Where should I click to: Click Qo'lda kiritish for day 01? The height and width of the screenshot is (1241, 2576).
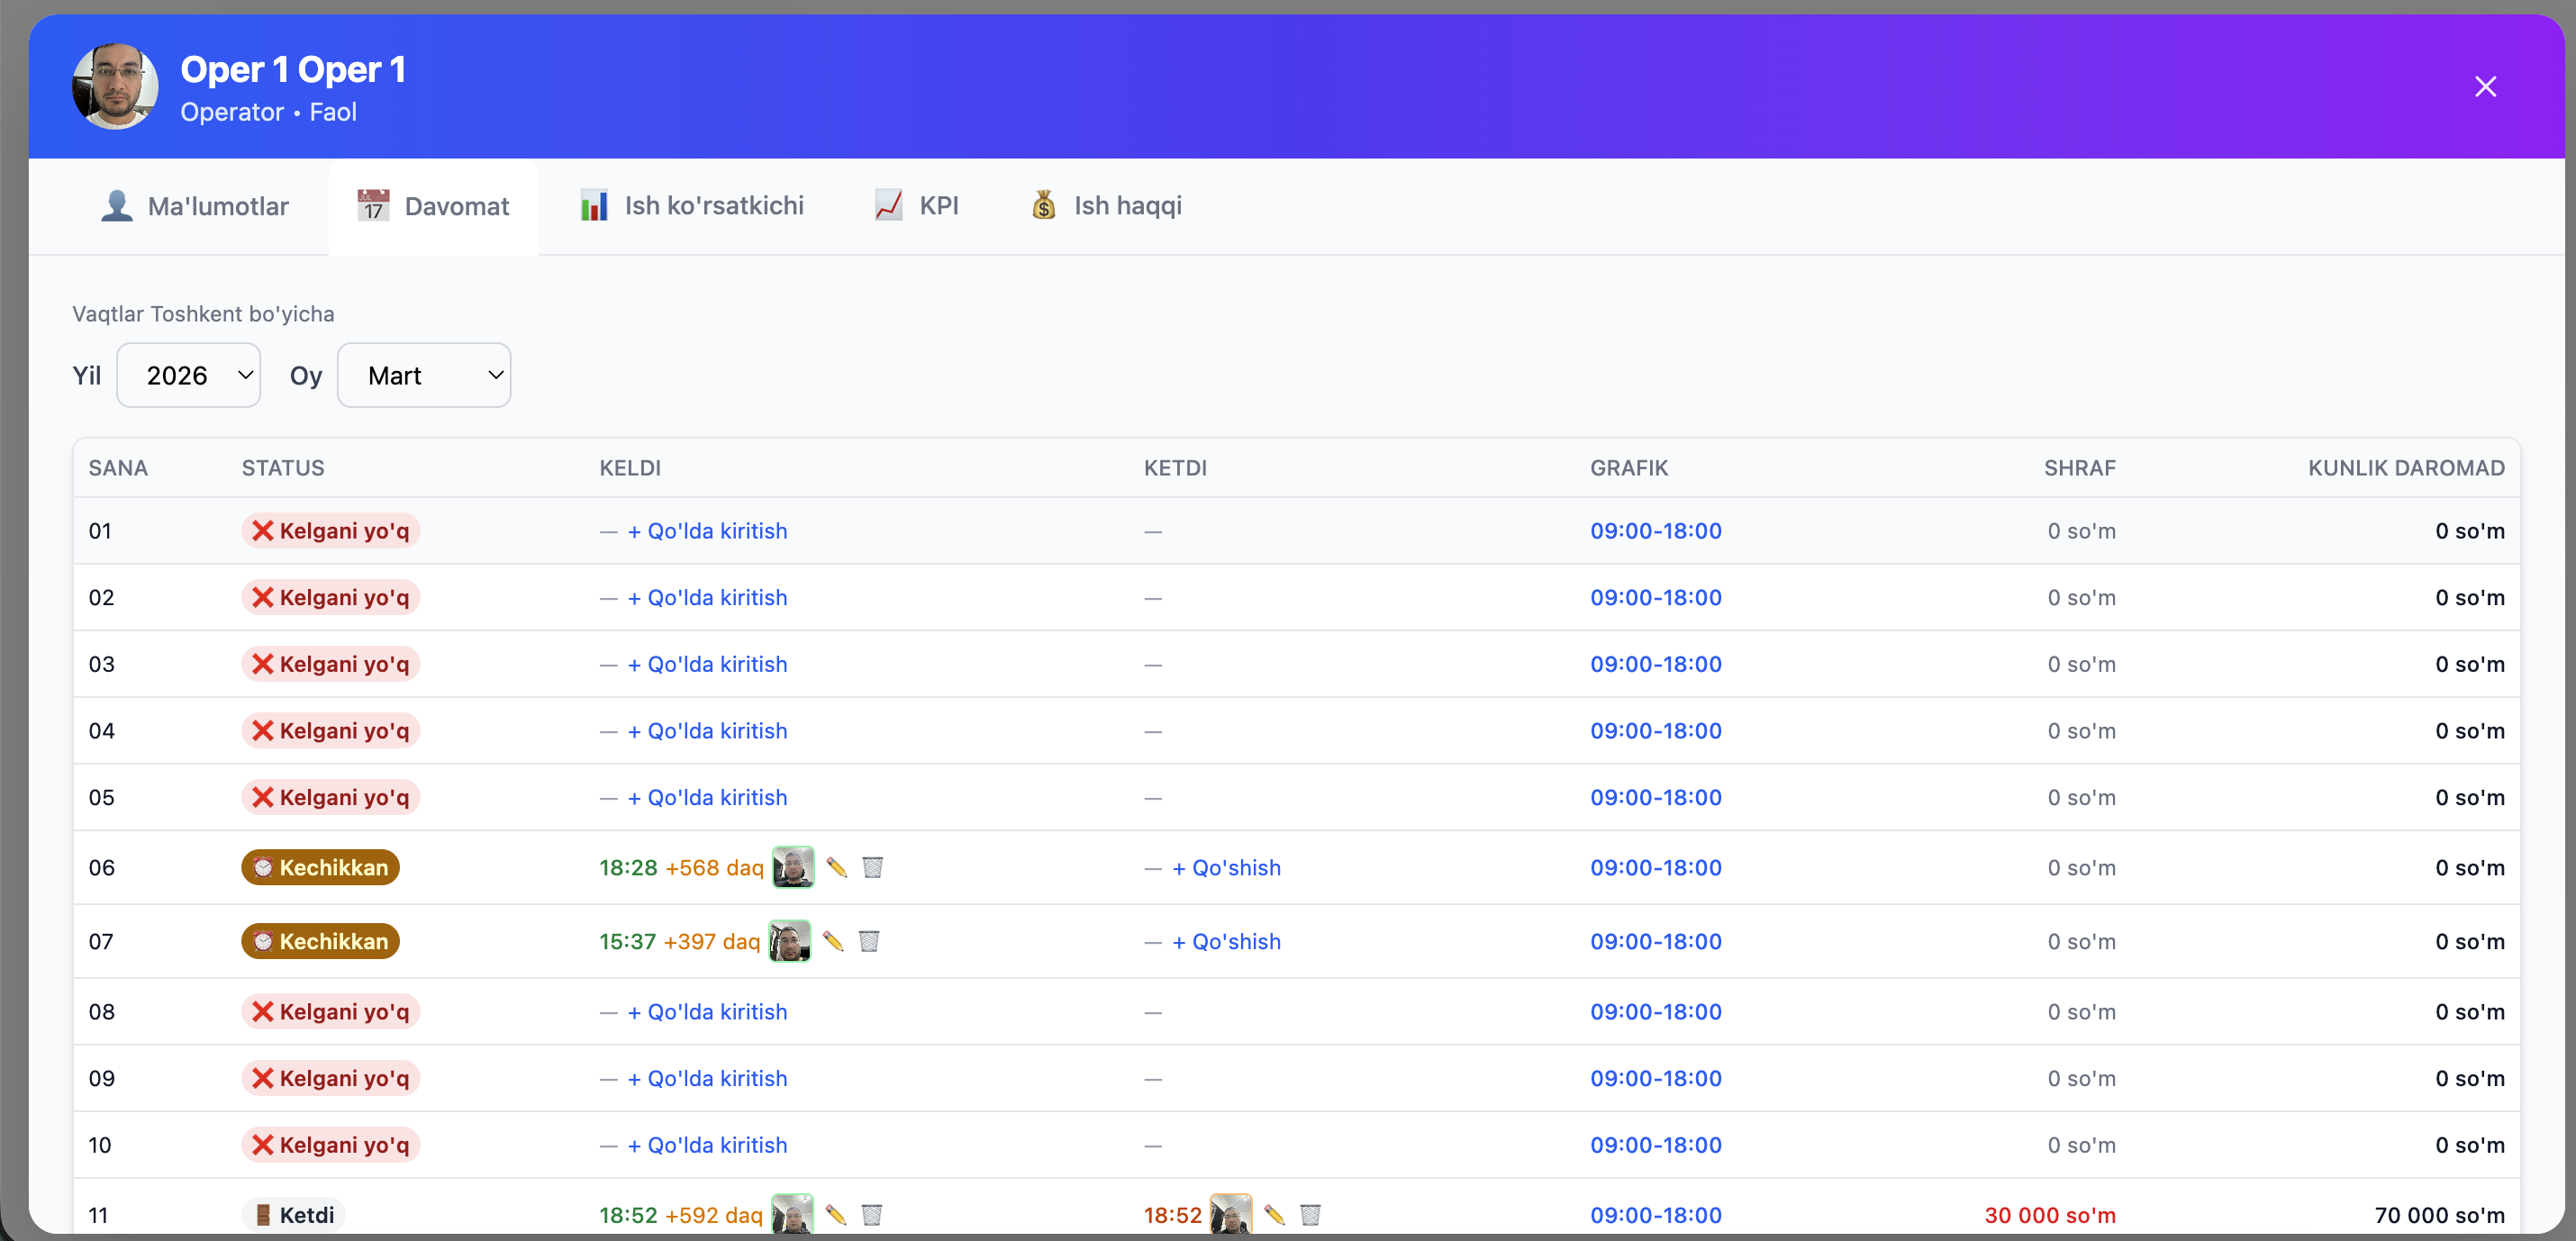coord(707,531)
